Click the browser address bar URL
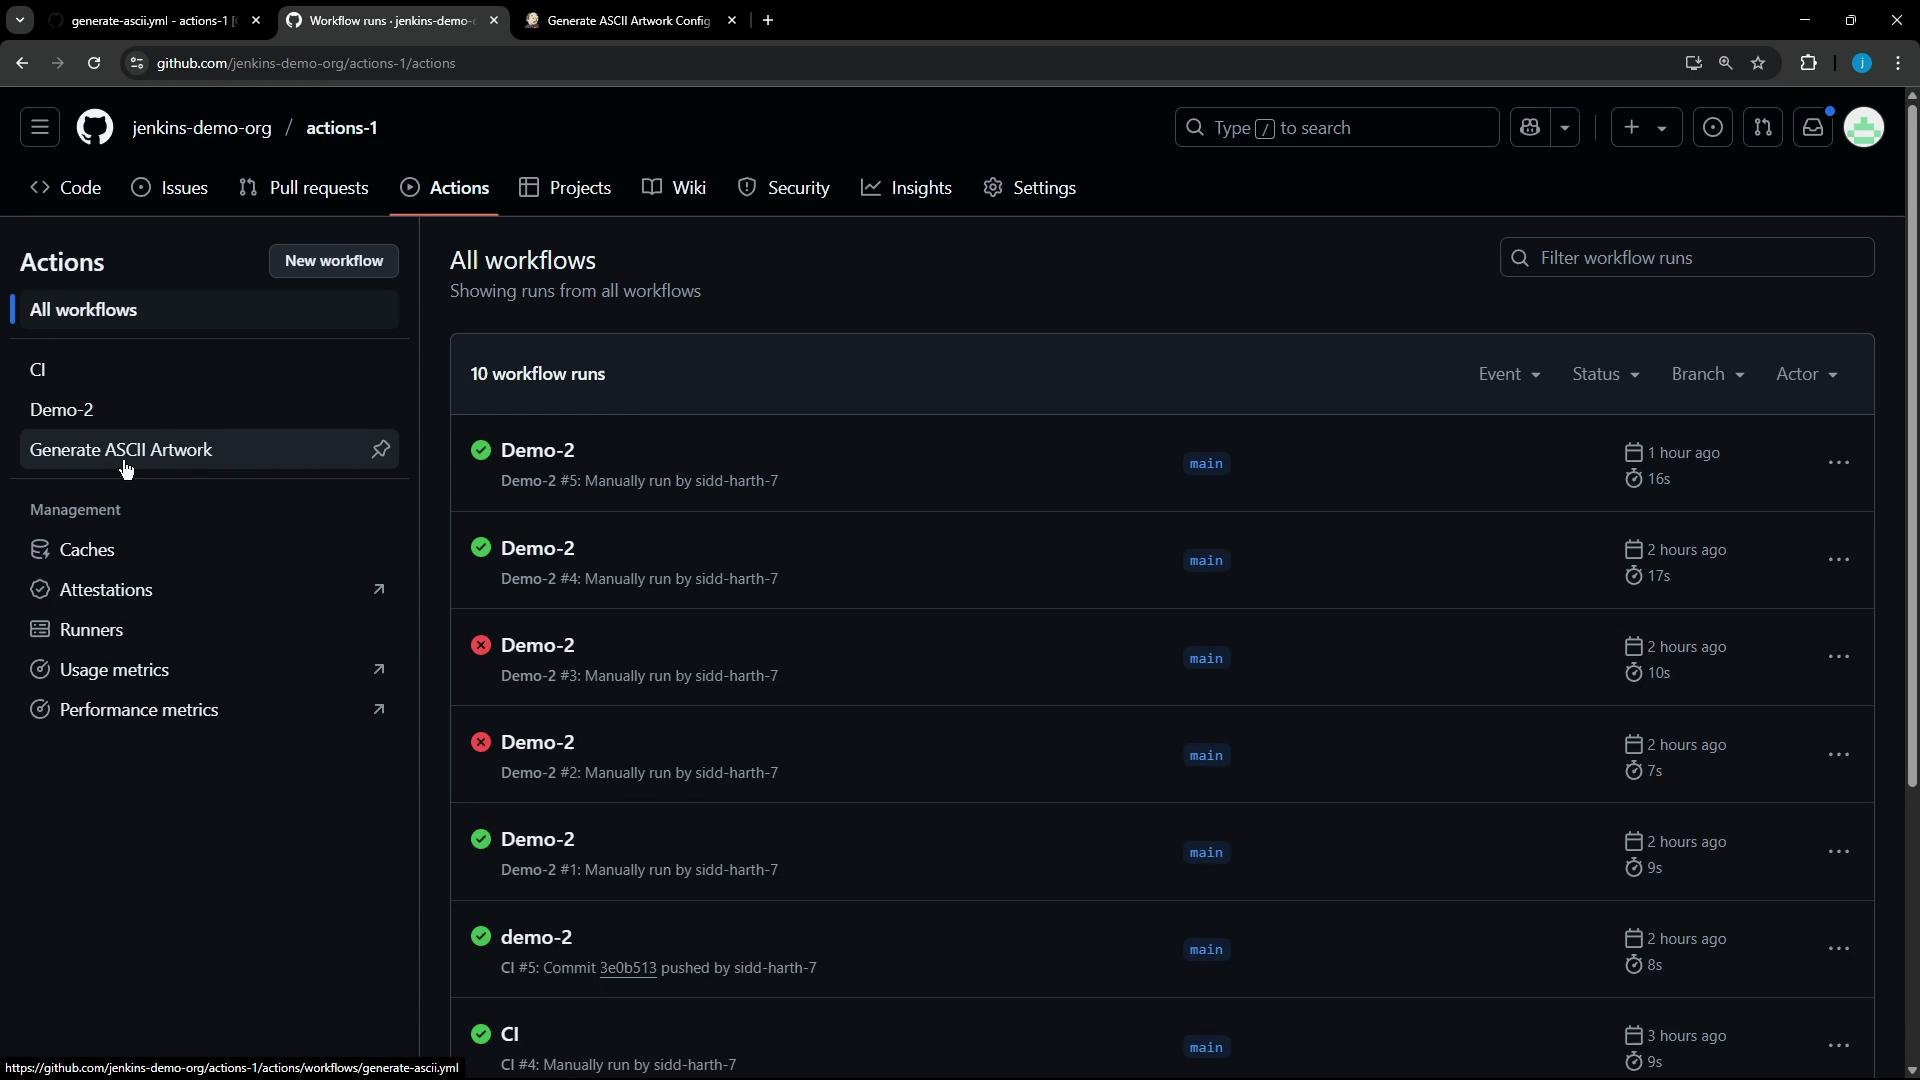Viewport: 1920px width, 1080px height. tap(306, 63)
